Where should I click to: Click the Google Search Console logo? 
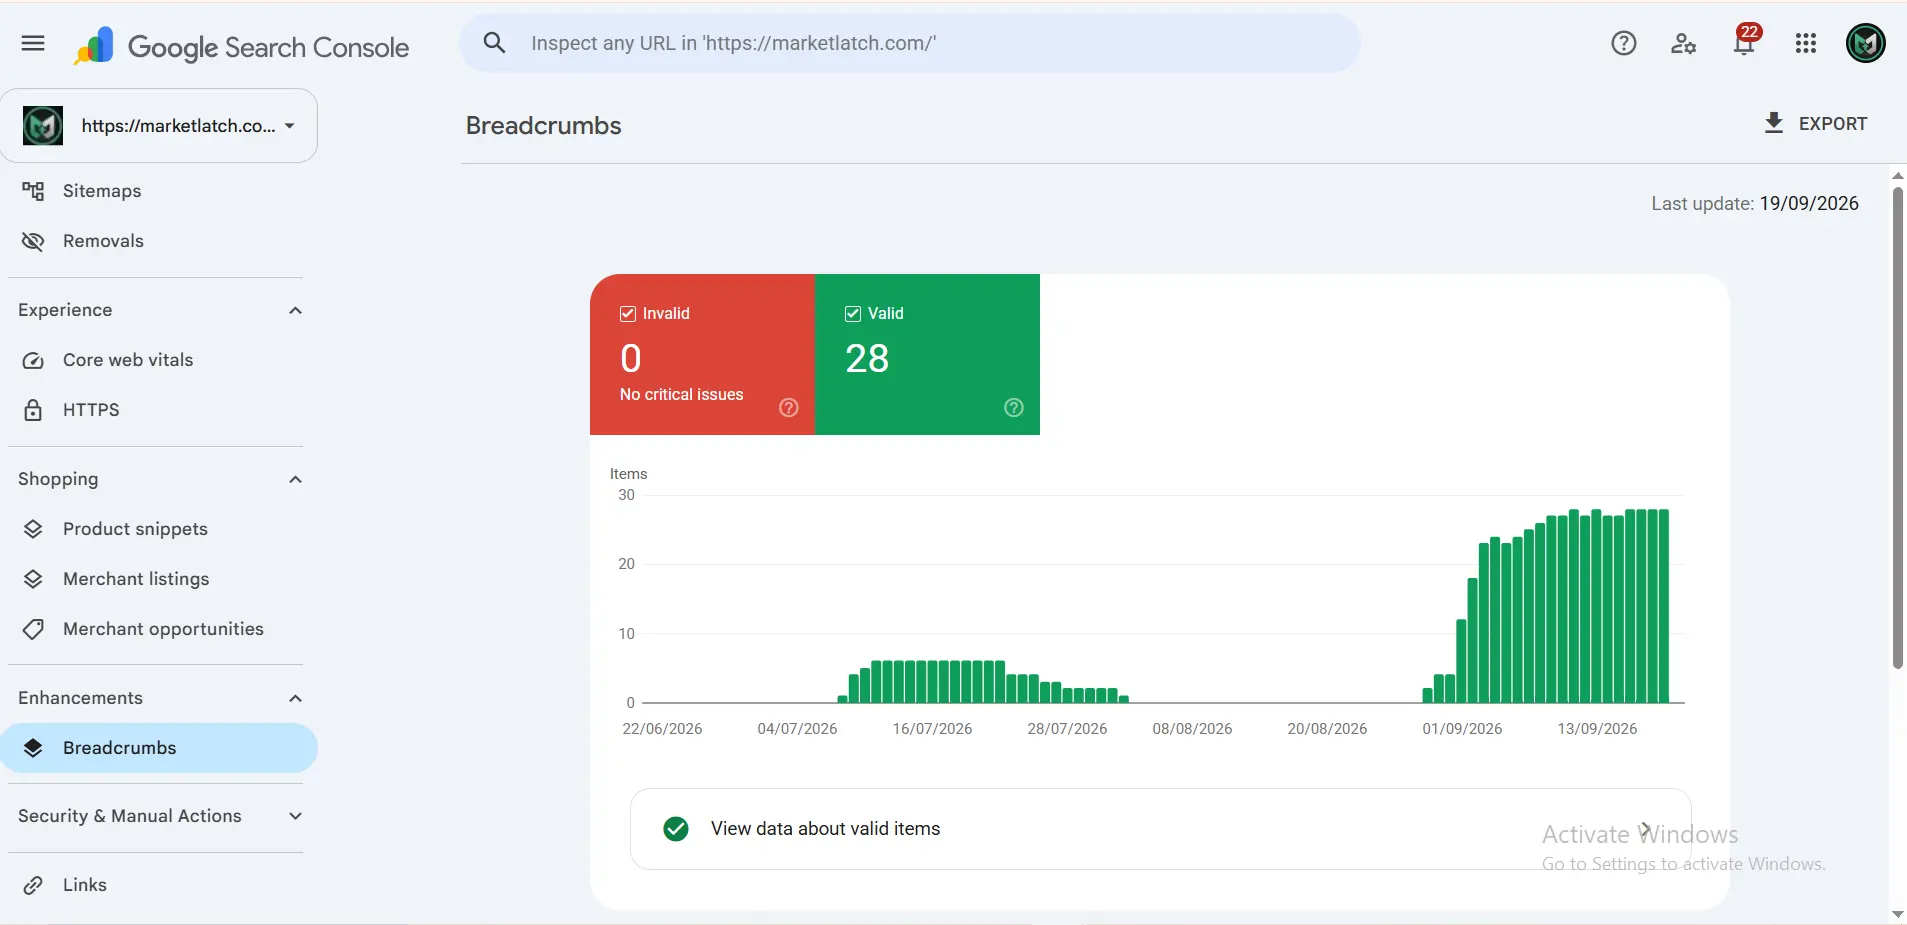pos(241,47)
